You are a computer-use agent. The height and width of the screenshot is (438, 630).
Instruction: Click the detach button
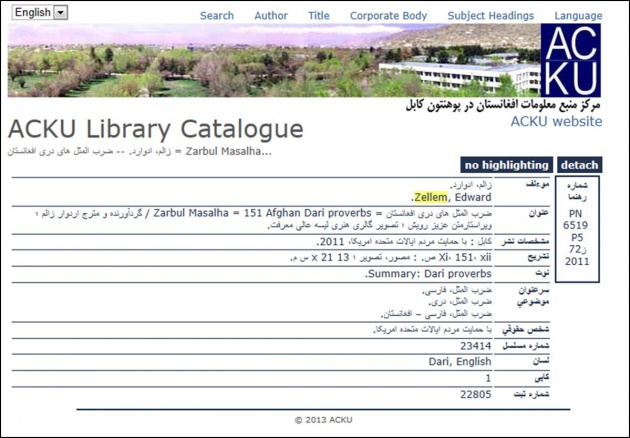coord(579,165)
